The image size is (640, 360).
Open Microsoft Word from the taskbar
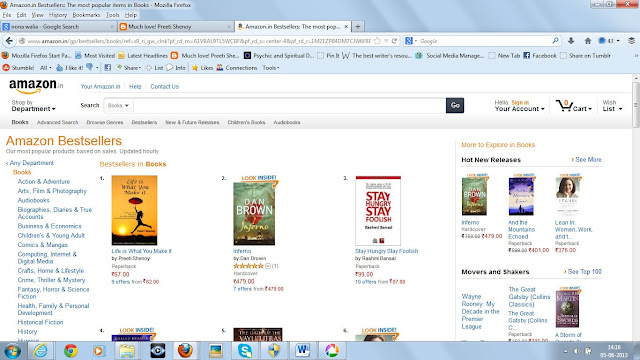tap(303, 351)
